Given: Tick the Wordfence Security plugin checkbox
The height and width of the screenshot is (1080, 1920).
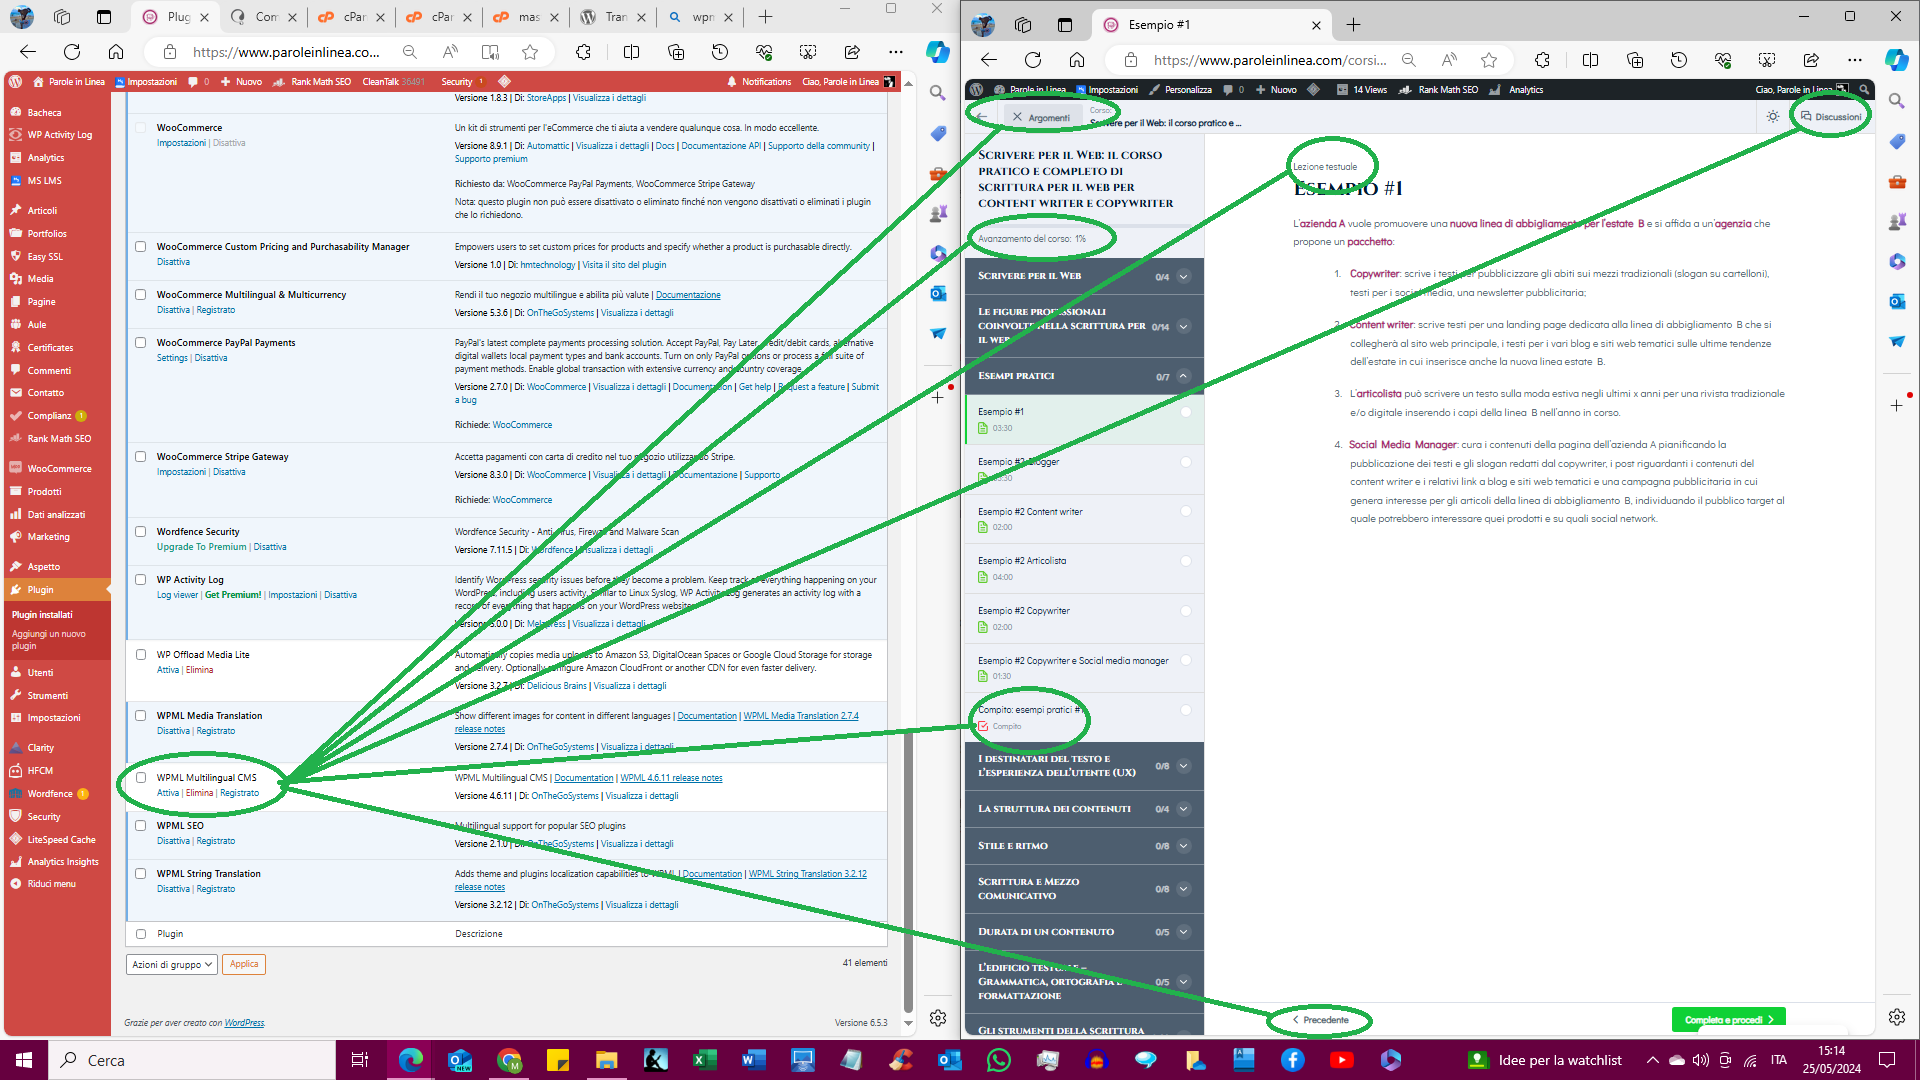Looking at the screenshot, I should pos(141,532).
